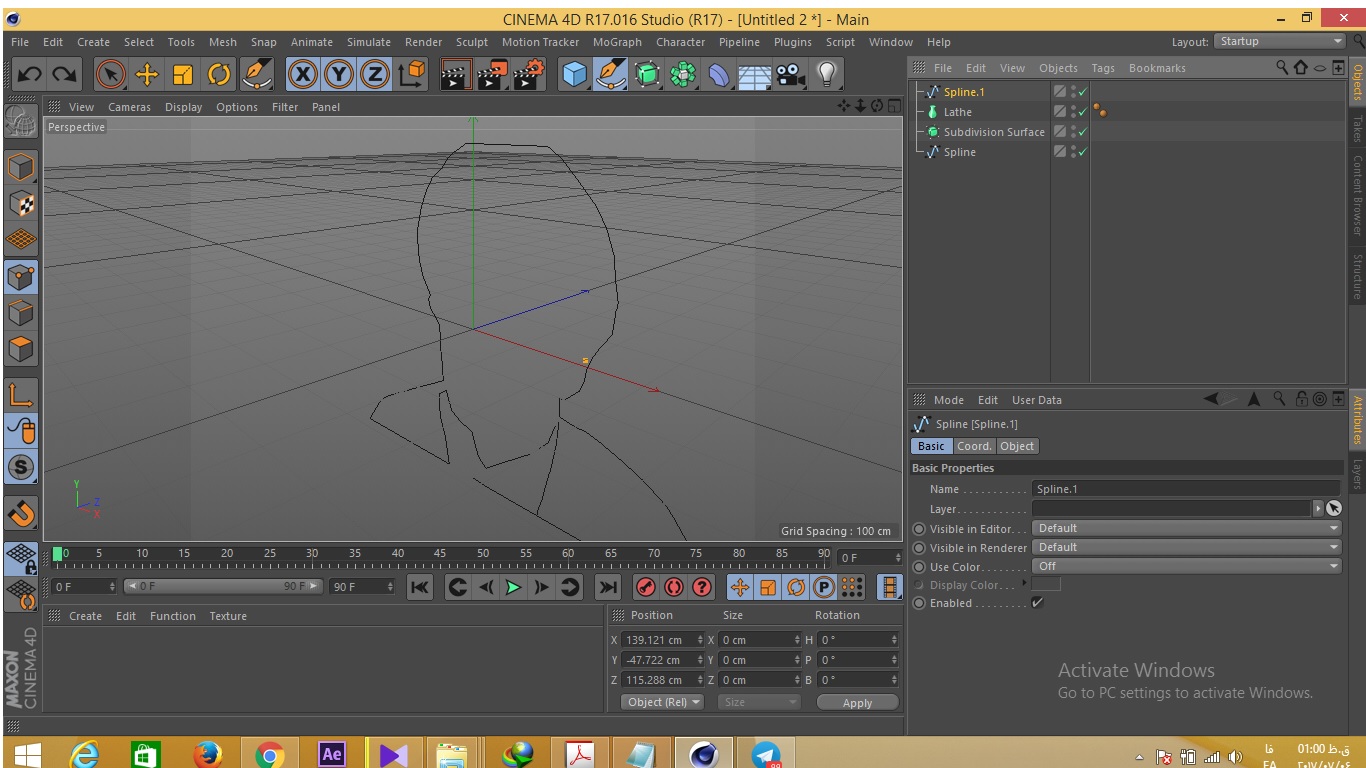Go to start of animation
1366x768 pixels.
pos(420,587)
